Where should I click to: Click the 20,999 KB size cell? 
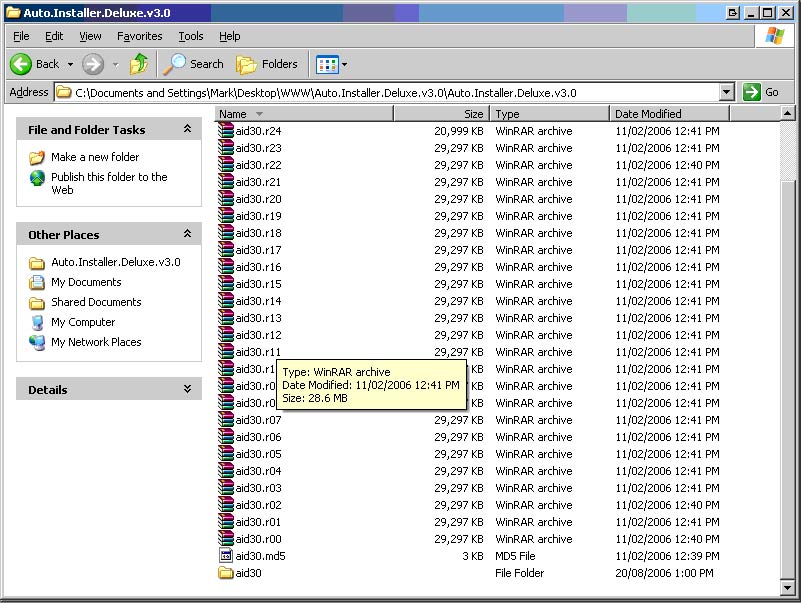(459, 131)
